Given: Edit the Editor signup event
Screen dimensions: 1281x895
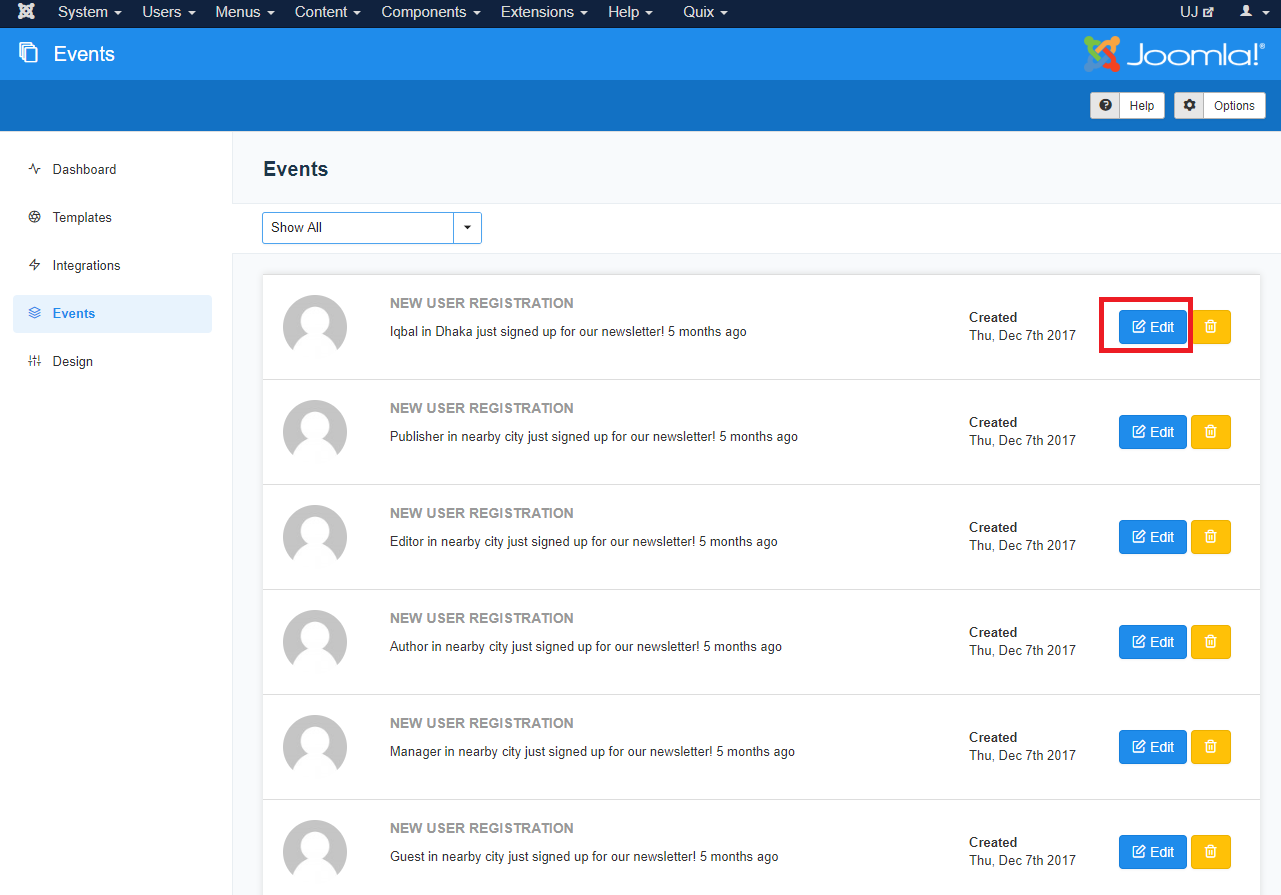Looking at the screenshot, I should 1152,537.
